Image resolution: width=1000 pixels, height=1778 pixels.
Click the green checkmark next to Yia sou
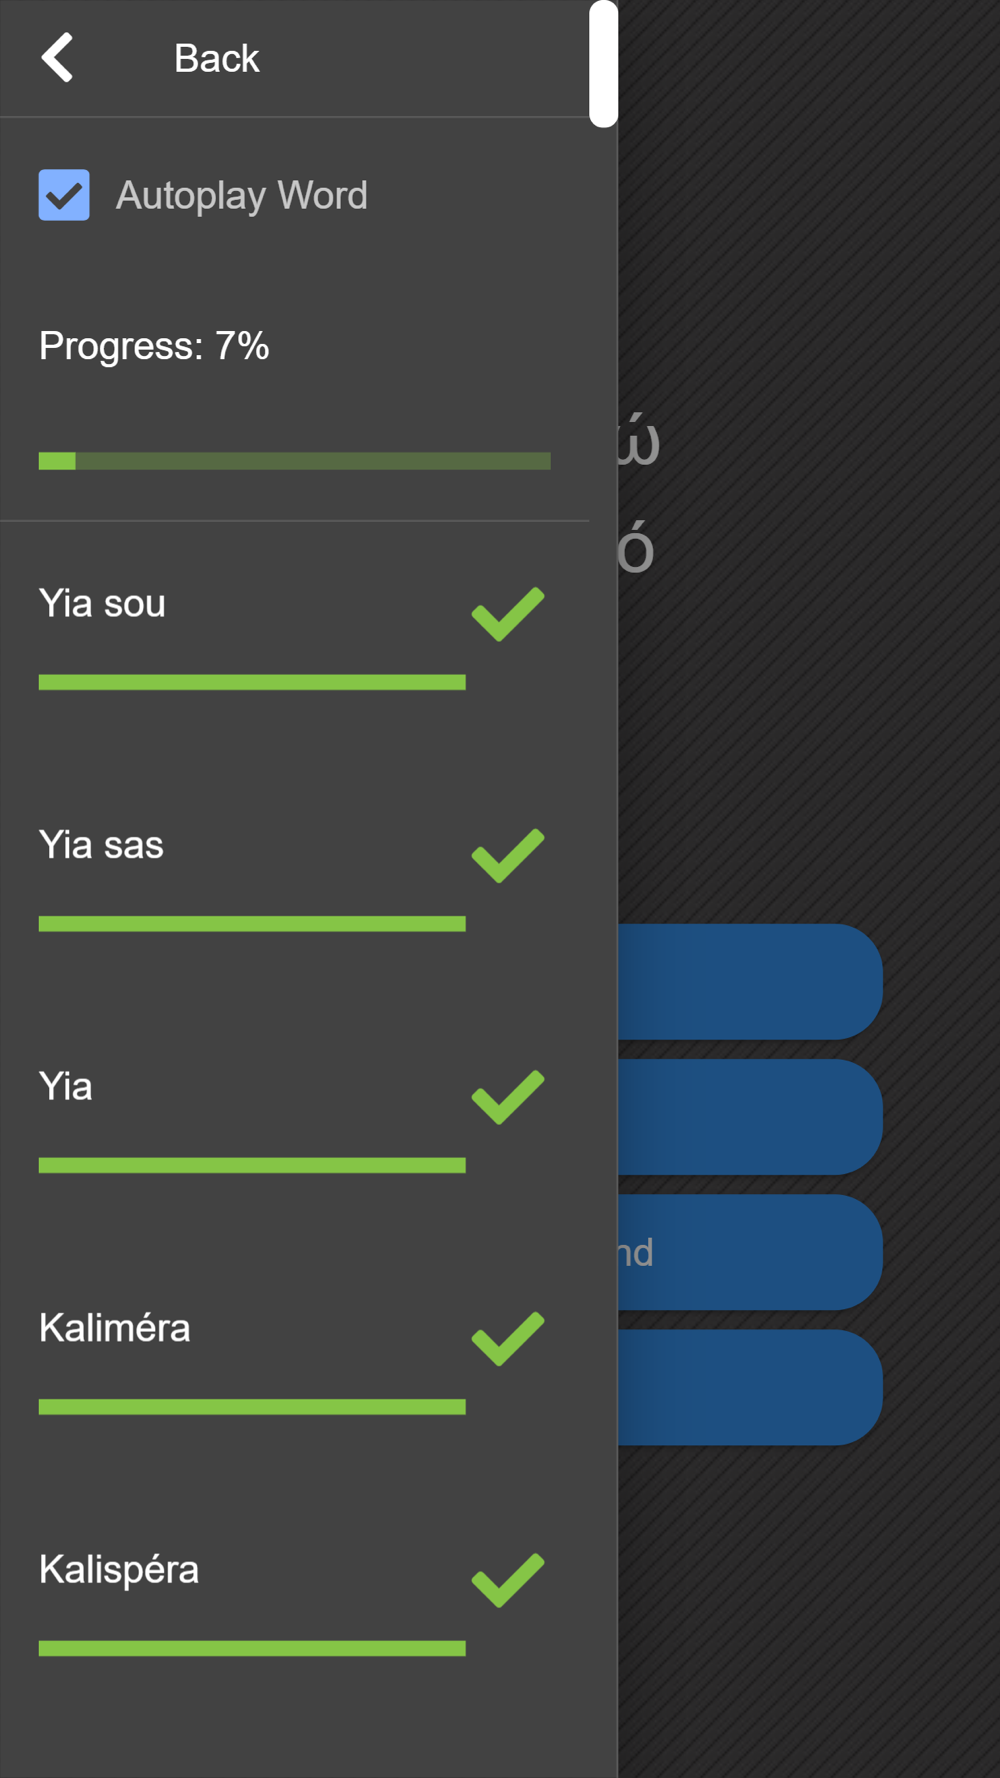point(508,614)
